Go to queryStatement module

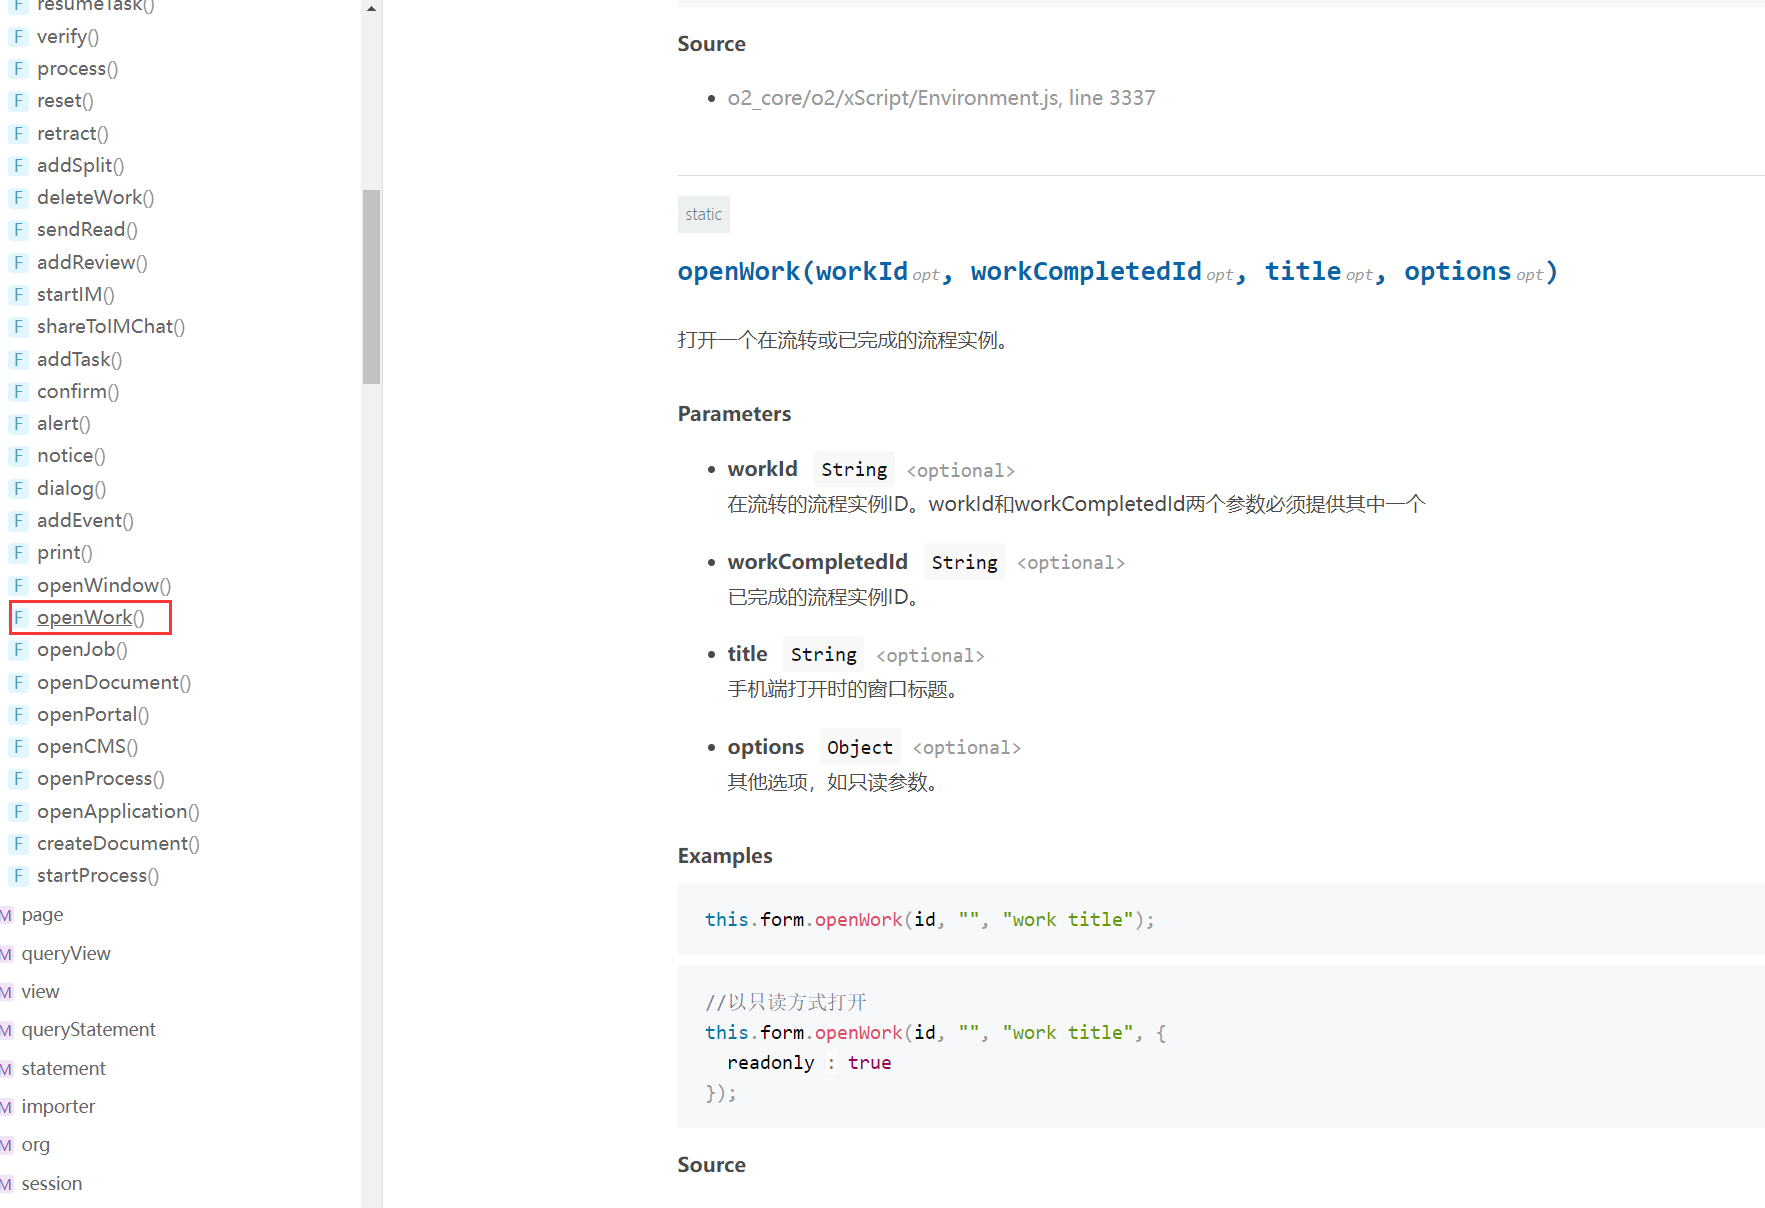click(x=88, y=1030)
